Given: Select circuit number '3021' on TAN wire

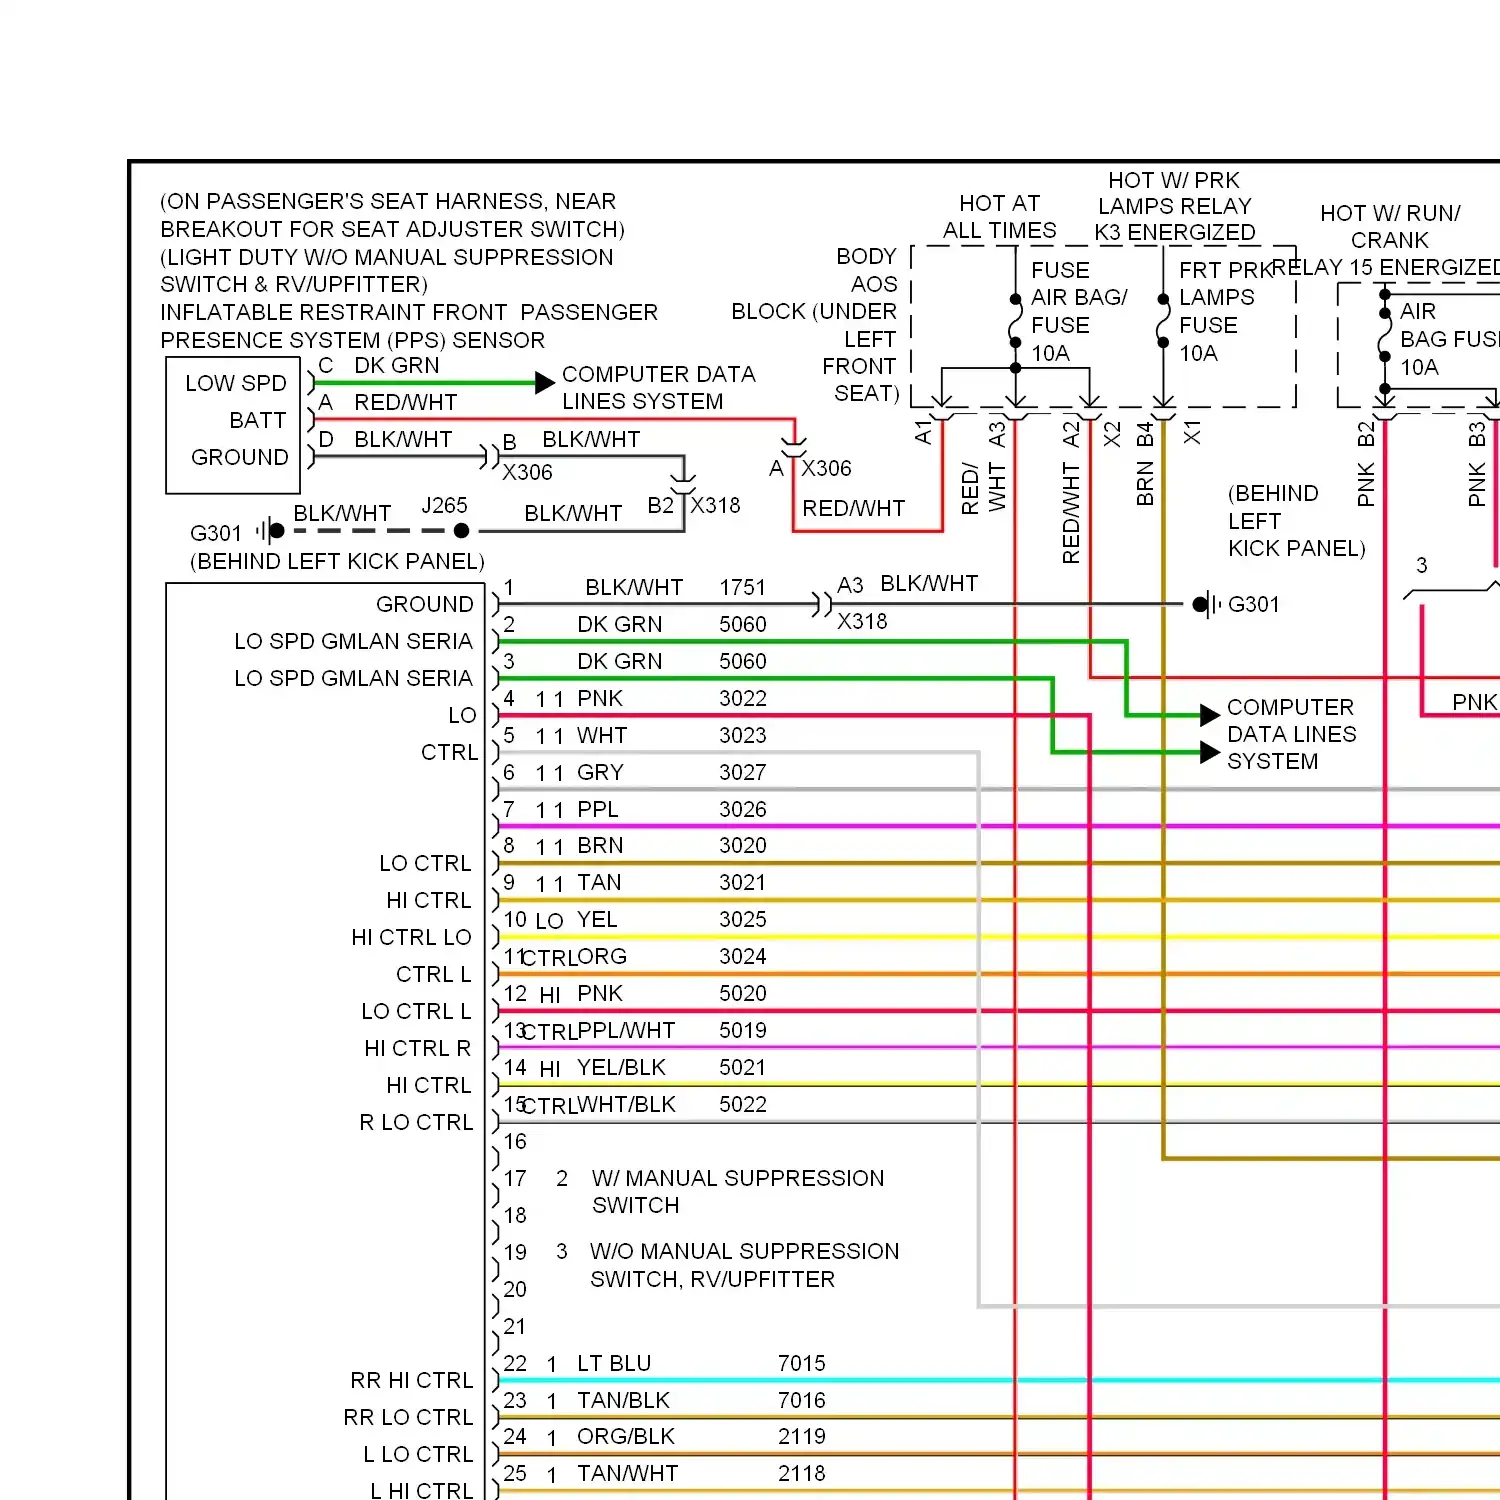Looking at the screenshot, I should pos(743,882).
